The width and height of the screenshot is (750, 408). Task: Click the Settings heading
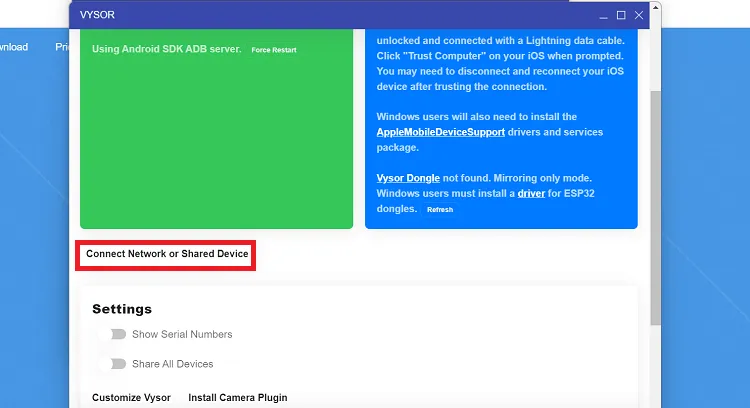coord(122,309)
